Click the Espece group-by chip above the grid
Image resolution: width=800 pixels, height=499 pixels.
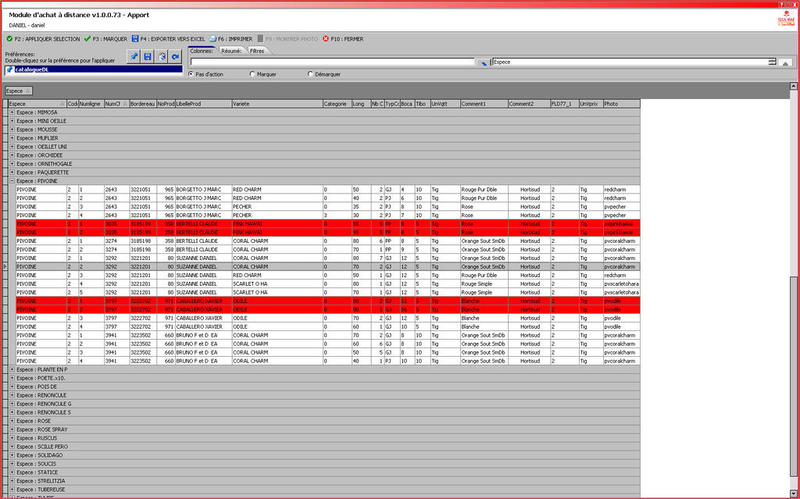[17, 91]
